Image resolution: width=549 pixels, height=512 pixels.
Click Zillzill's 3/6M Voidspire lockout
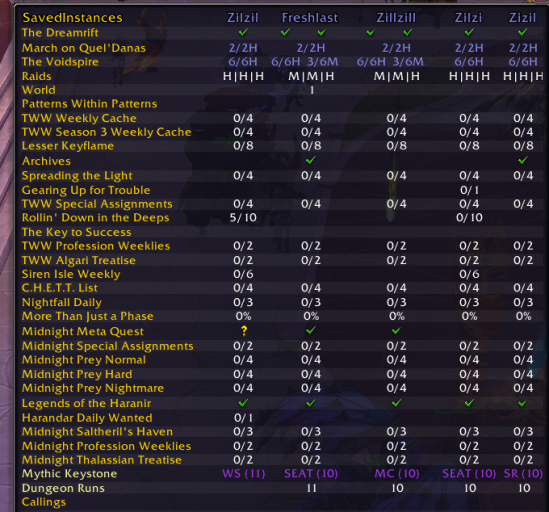(x=408, y=62)
